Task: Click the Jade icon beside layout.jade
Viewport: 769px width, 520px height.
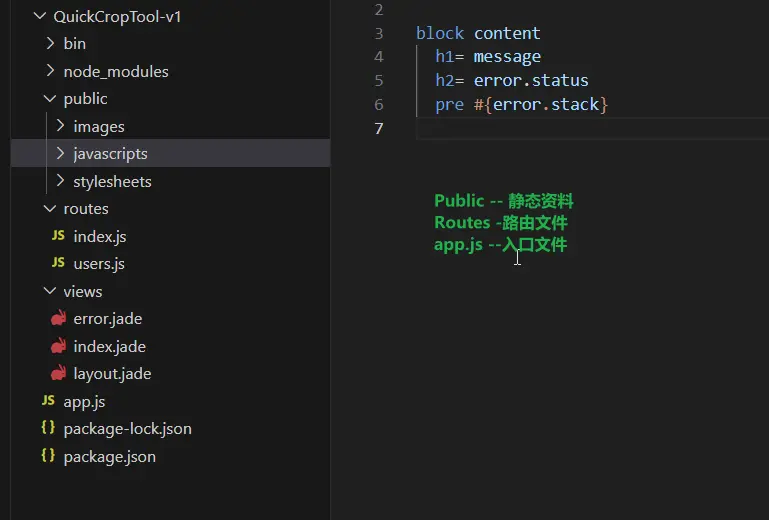Action: click(59, 374)
